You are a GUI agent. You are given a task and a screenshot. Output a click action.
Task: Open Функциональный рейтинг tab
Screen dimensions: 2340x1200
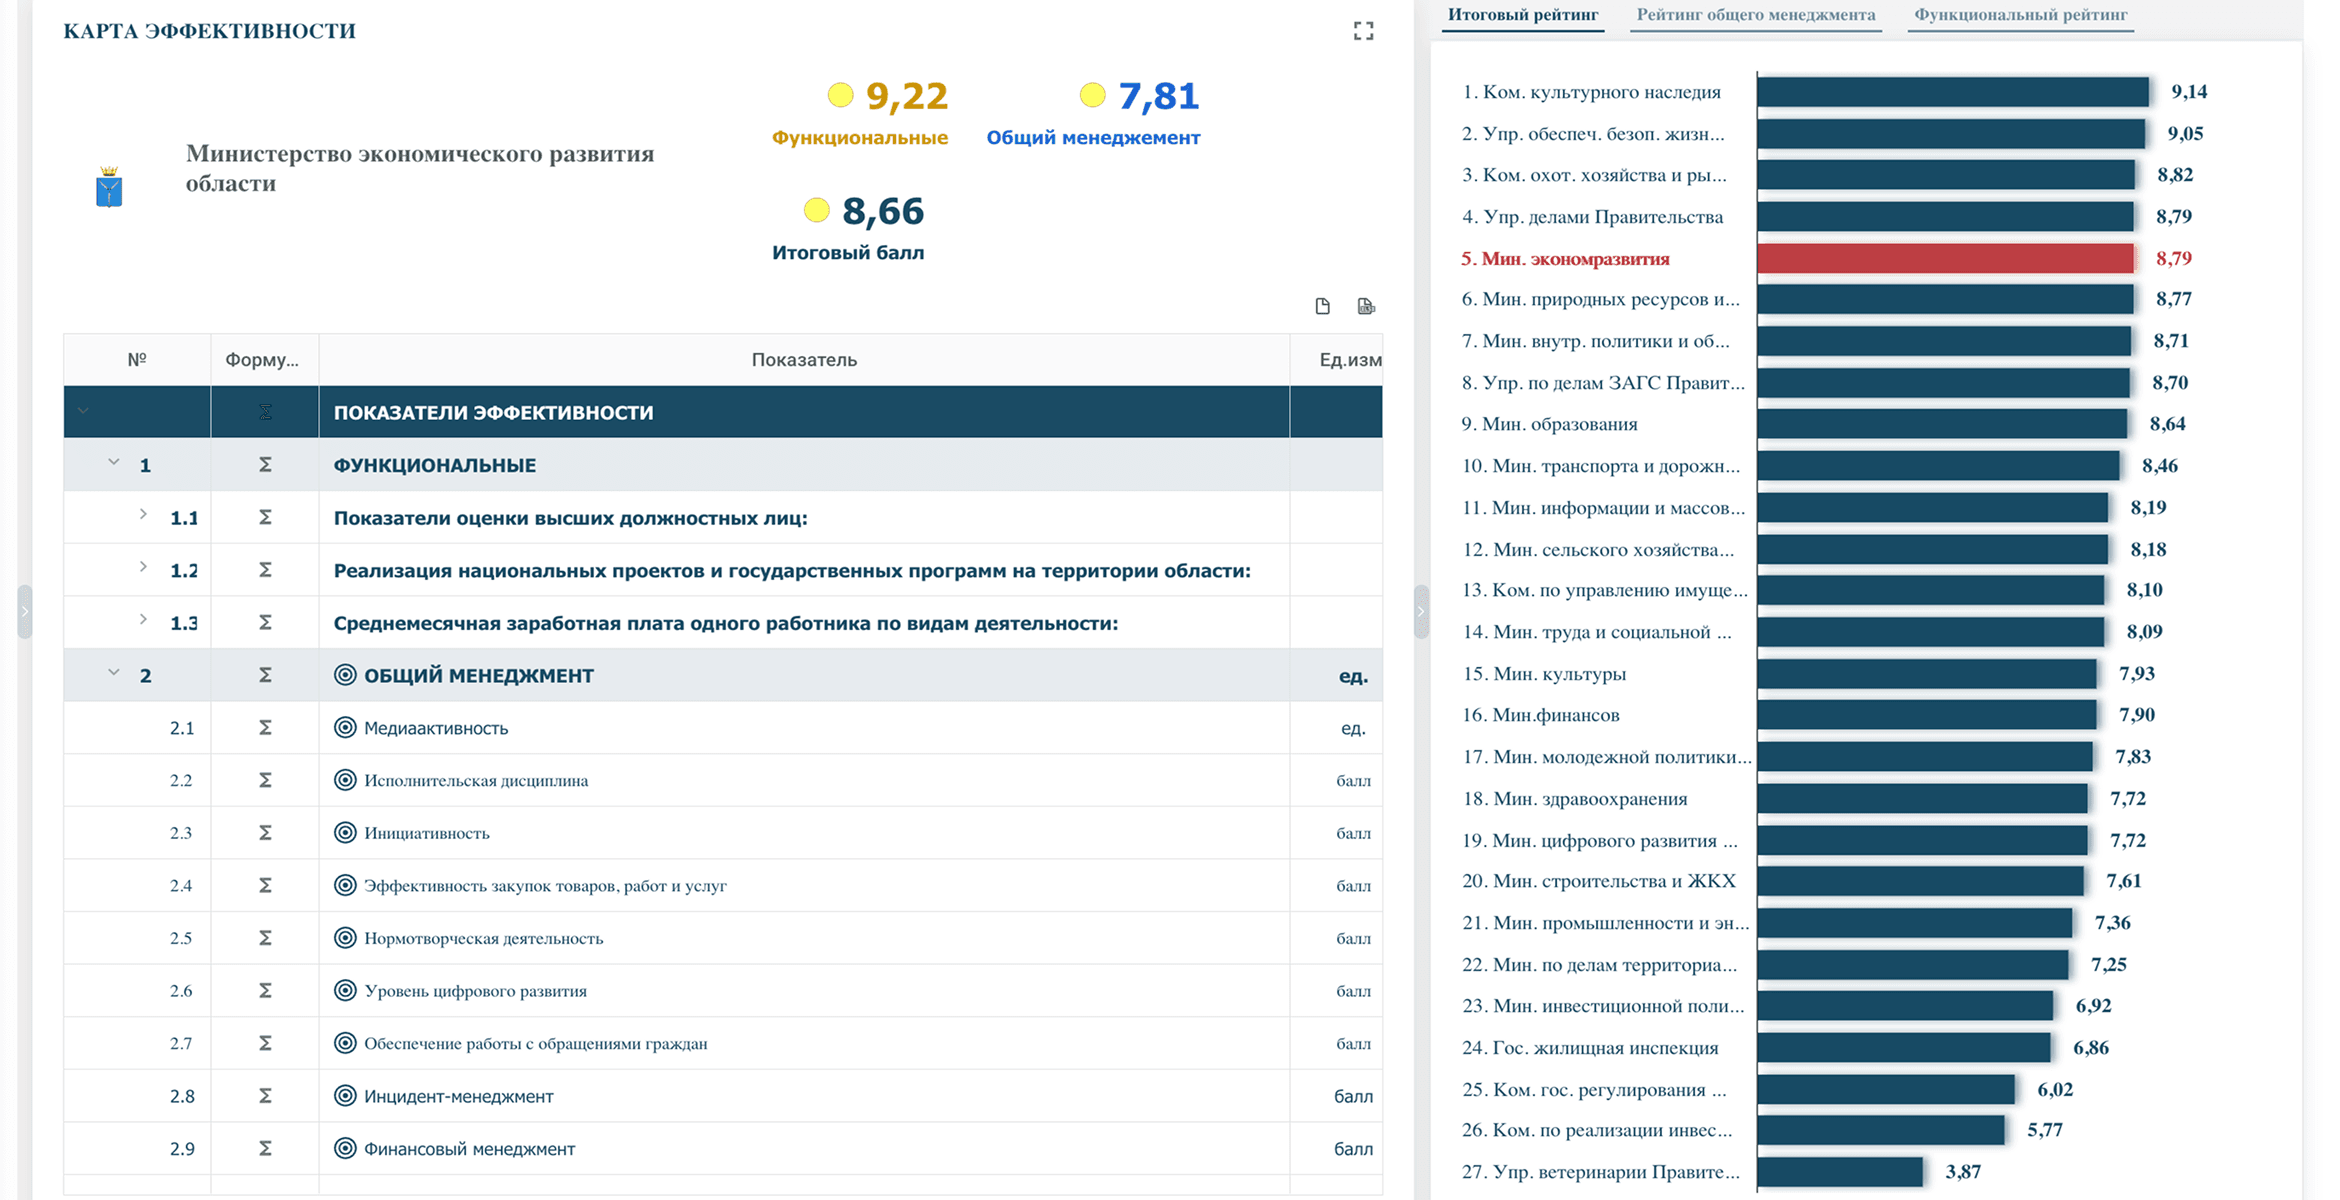pyautogui.click(x=2020, y=15)
